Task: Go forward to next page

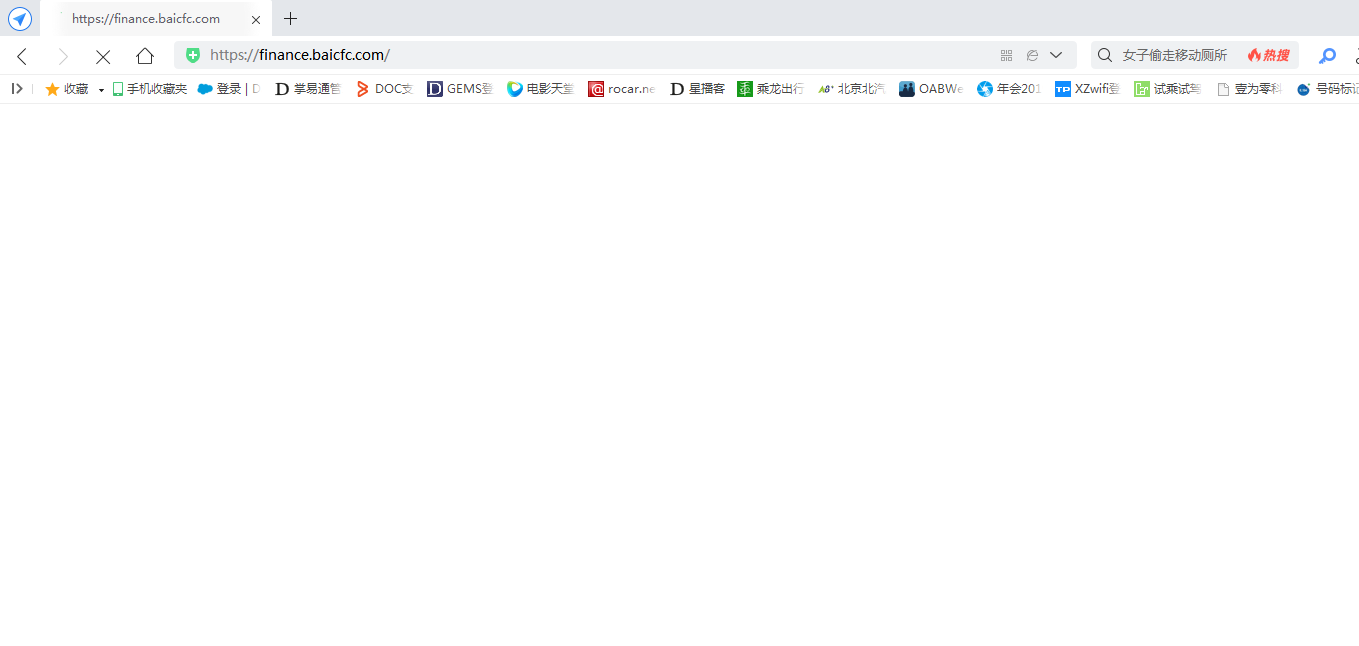Action: coord(63,56)
